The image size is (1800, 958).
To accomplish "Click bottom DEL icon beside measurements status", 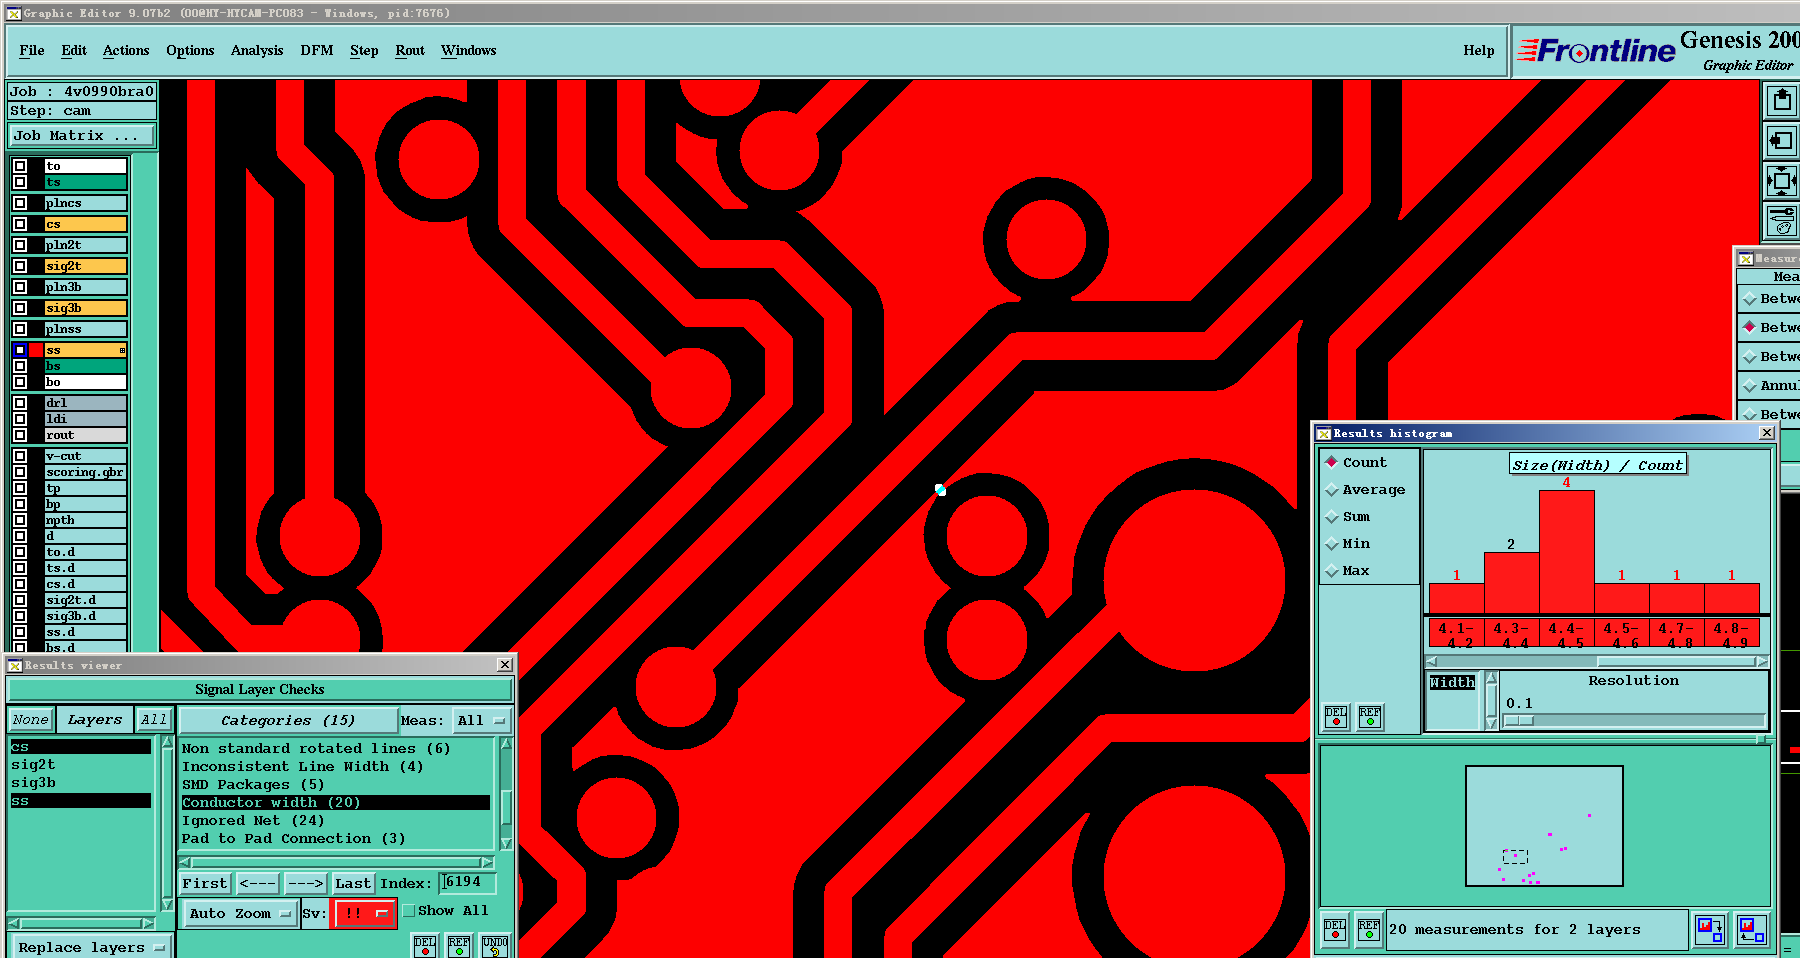I will coord(1334,929).
